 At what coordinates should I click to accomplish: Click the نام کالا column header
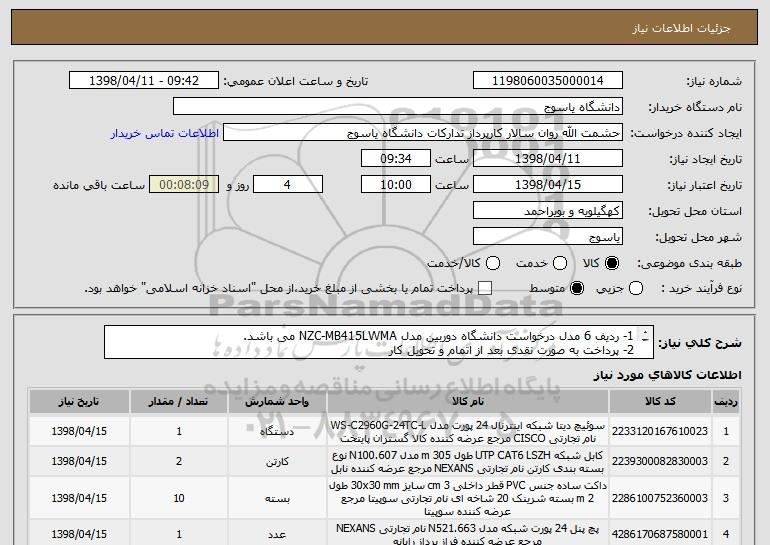click(x=468, y=402)
